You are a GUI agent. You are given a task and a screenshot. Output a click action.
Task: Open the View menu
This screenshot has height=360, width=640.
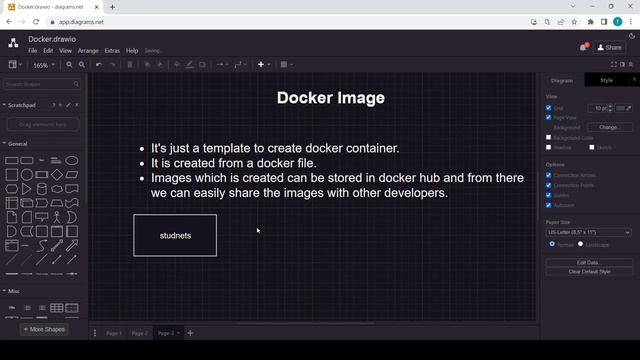pos(65,51)
